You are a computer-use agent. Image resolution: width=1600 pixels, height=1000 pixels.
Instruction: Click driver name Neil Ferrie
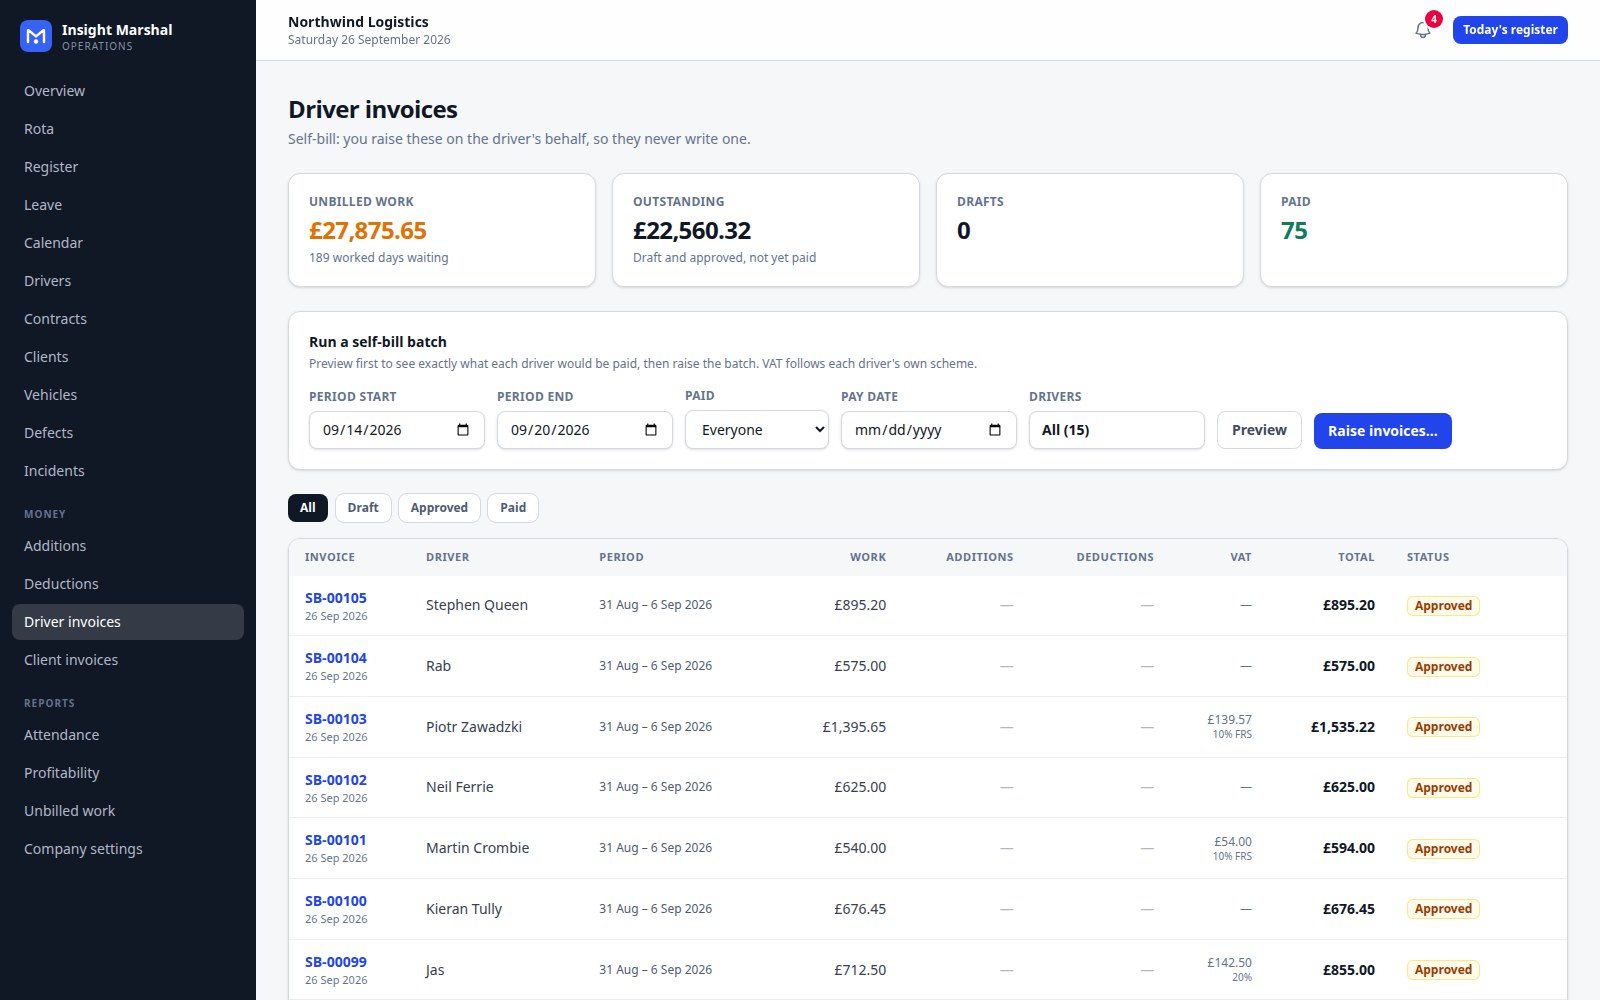[x=460, y=787]
